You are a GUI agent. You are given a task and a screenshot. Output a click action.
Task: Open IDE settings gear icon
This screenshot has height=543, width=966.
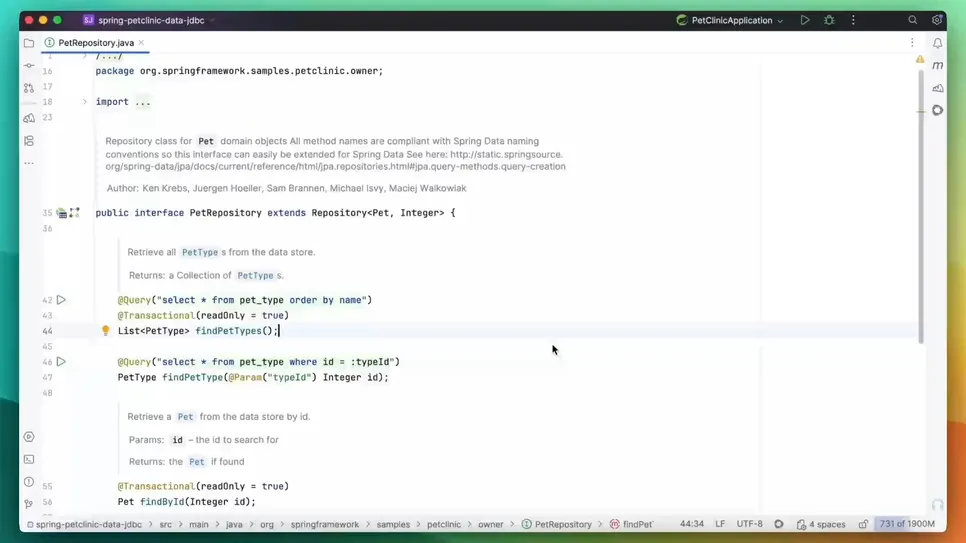(x=937, y=20)
